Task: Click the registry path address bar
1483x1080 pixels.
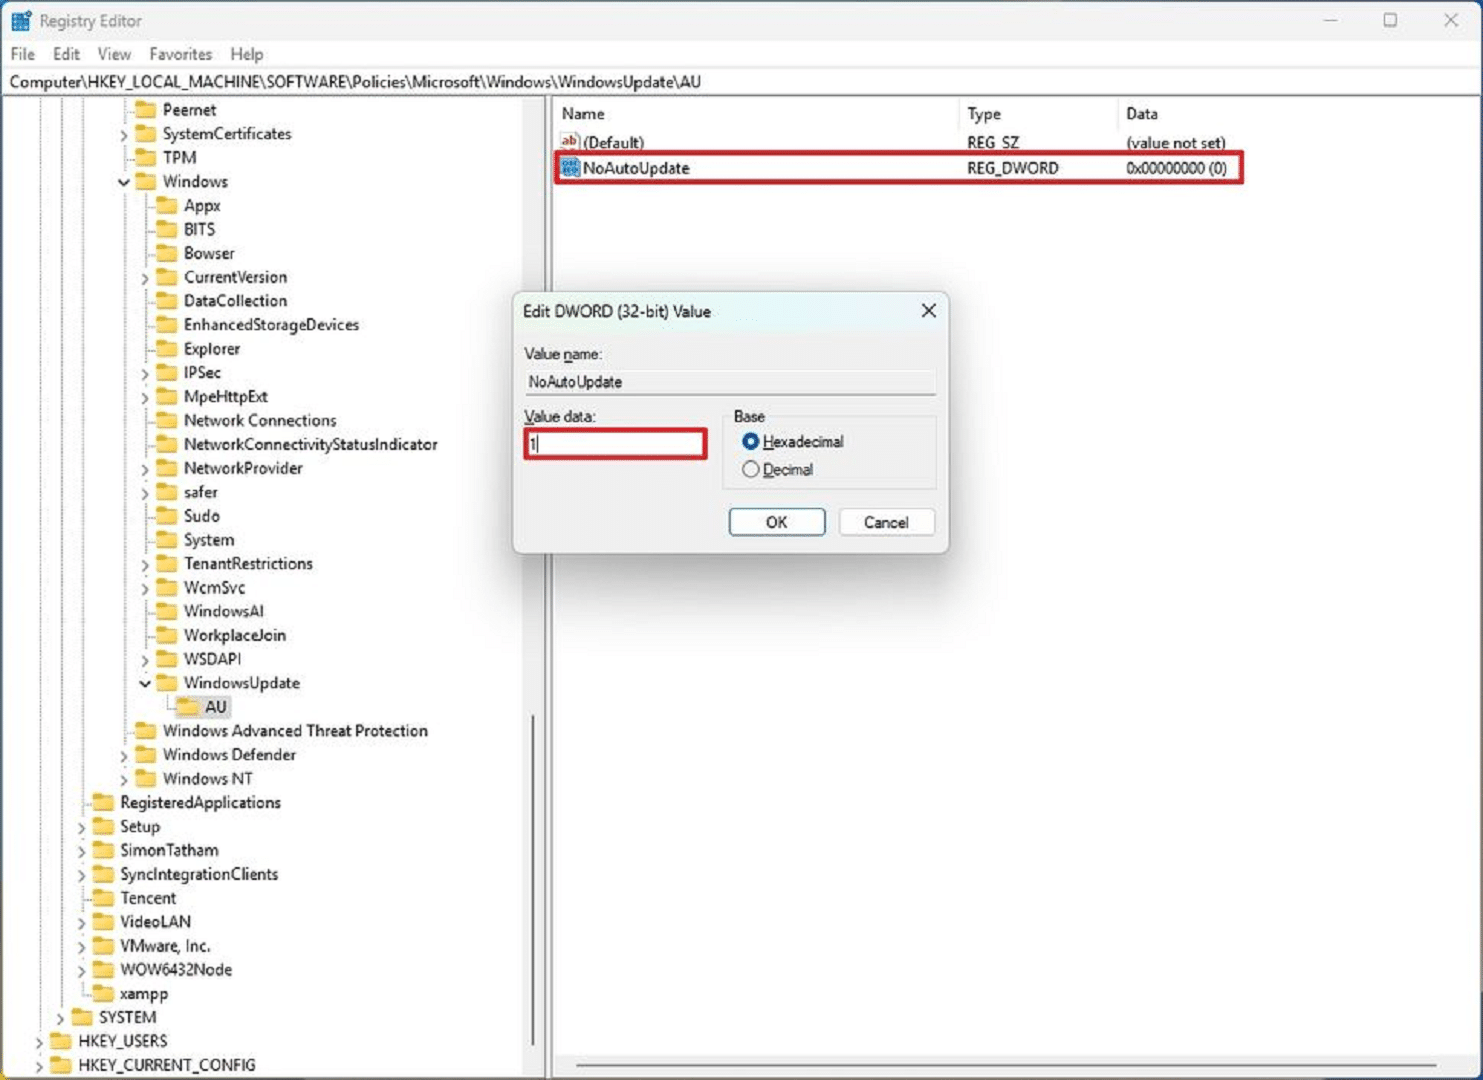Action: [x=741, y=82]
